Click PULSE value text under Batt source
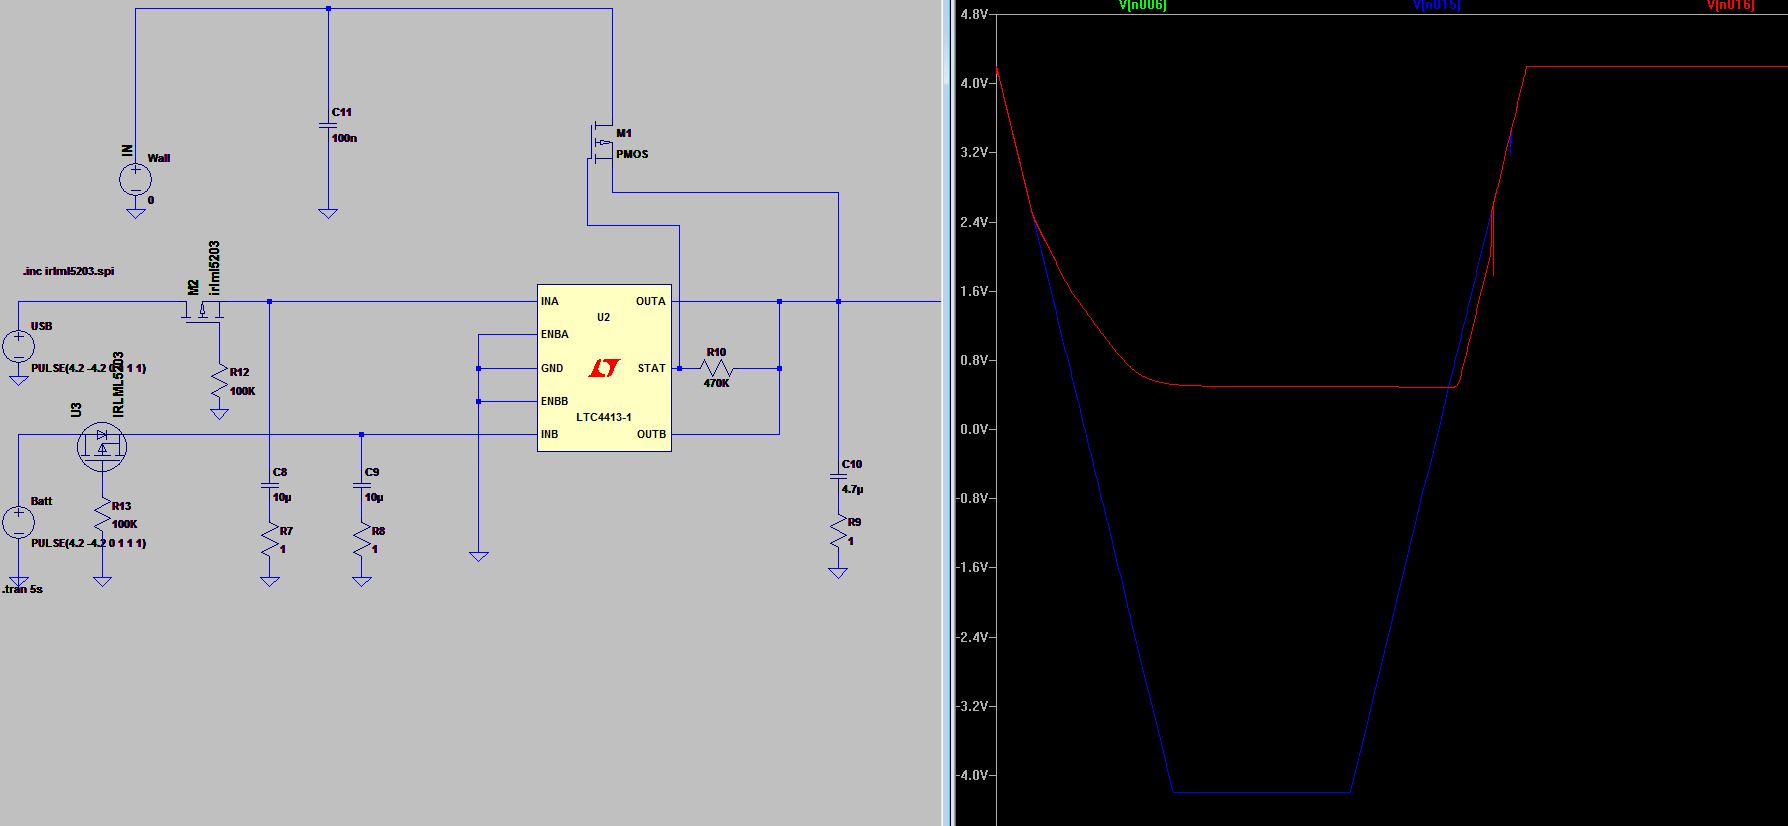The height and width of the screenshot is (826, 1788). [89, 543]
